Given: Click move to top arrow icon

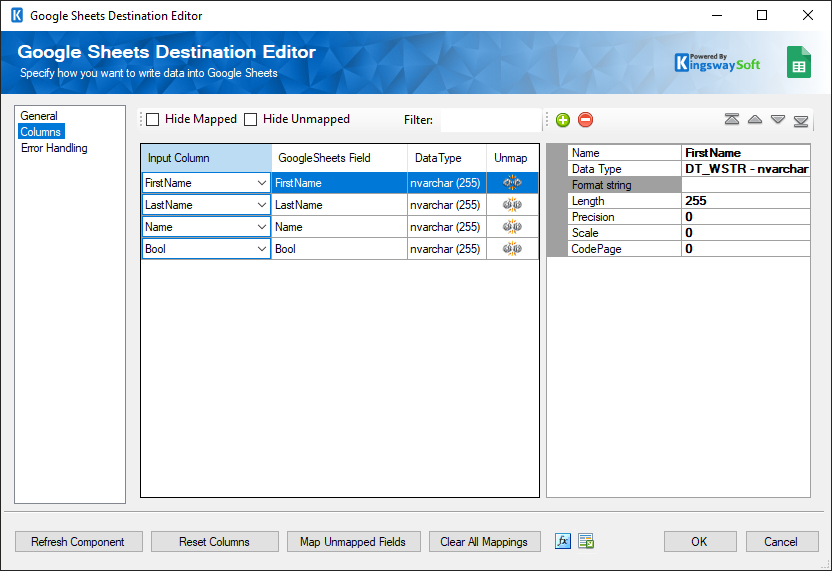Looking at the screenshot, I should (x=732, y=119).
